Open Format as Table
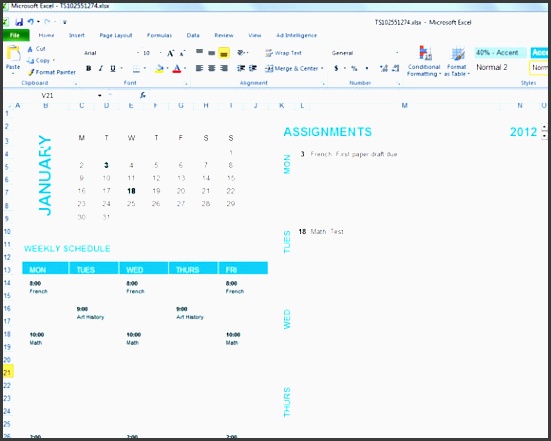 coord(457,61)
